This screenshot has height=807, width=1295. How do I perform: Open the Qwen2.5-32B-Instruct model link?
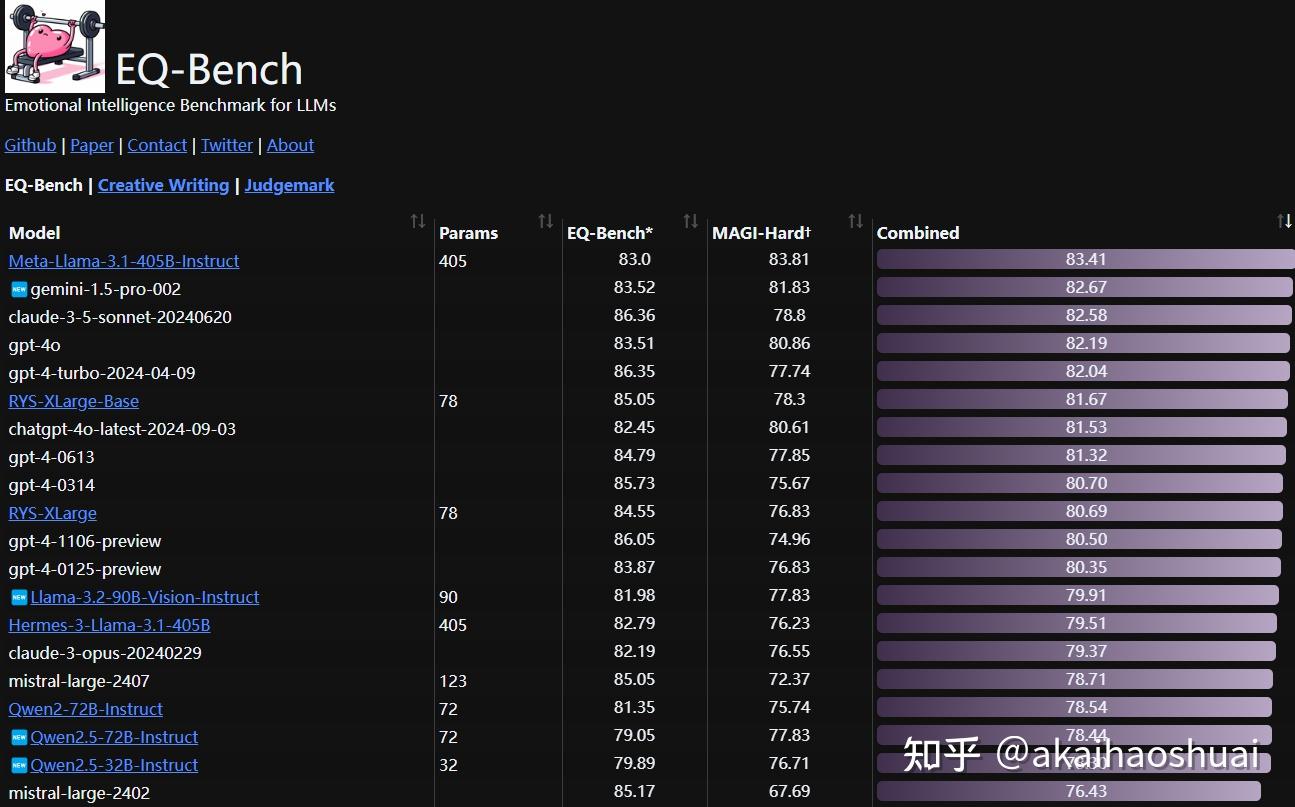(x=114, y=765)
